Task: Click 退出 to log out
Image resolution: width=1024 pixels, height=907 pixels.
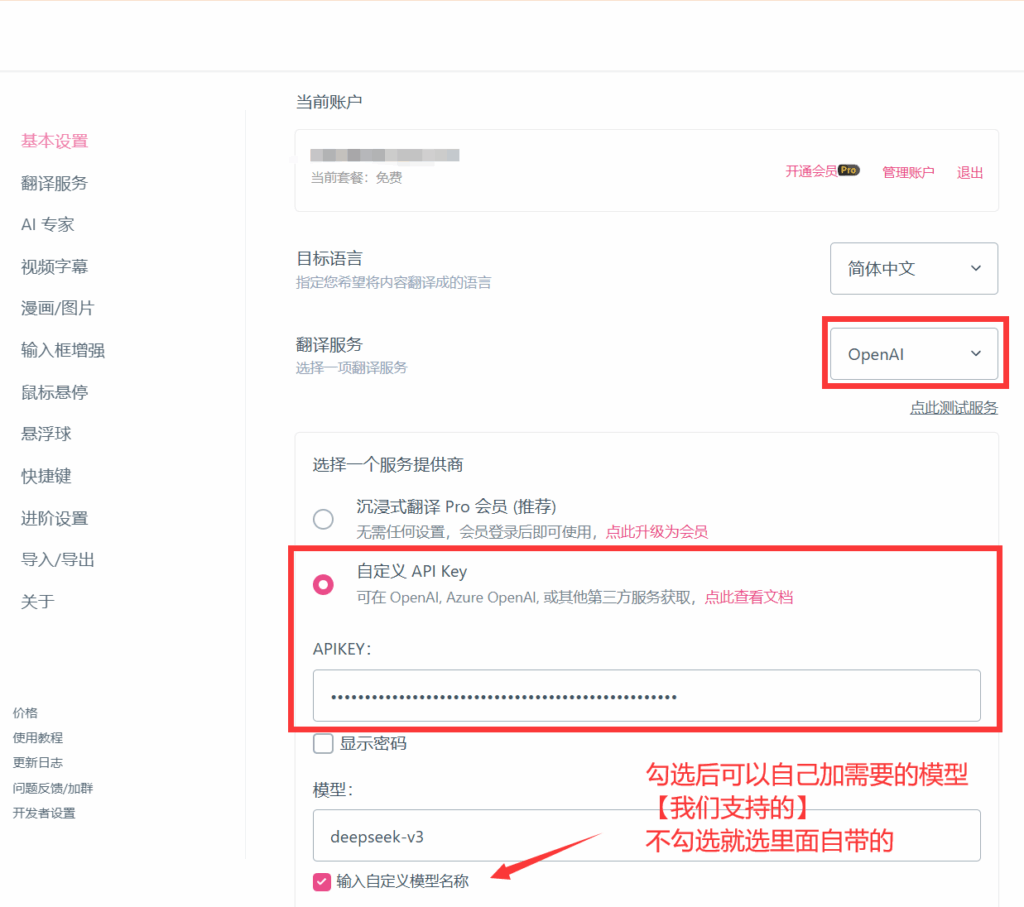Action: click(970, 172)
